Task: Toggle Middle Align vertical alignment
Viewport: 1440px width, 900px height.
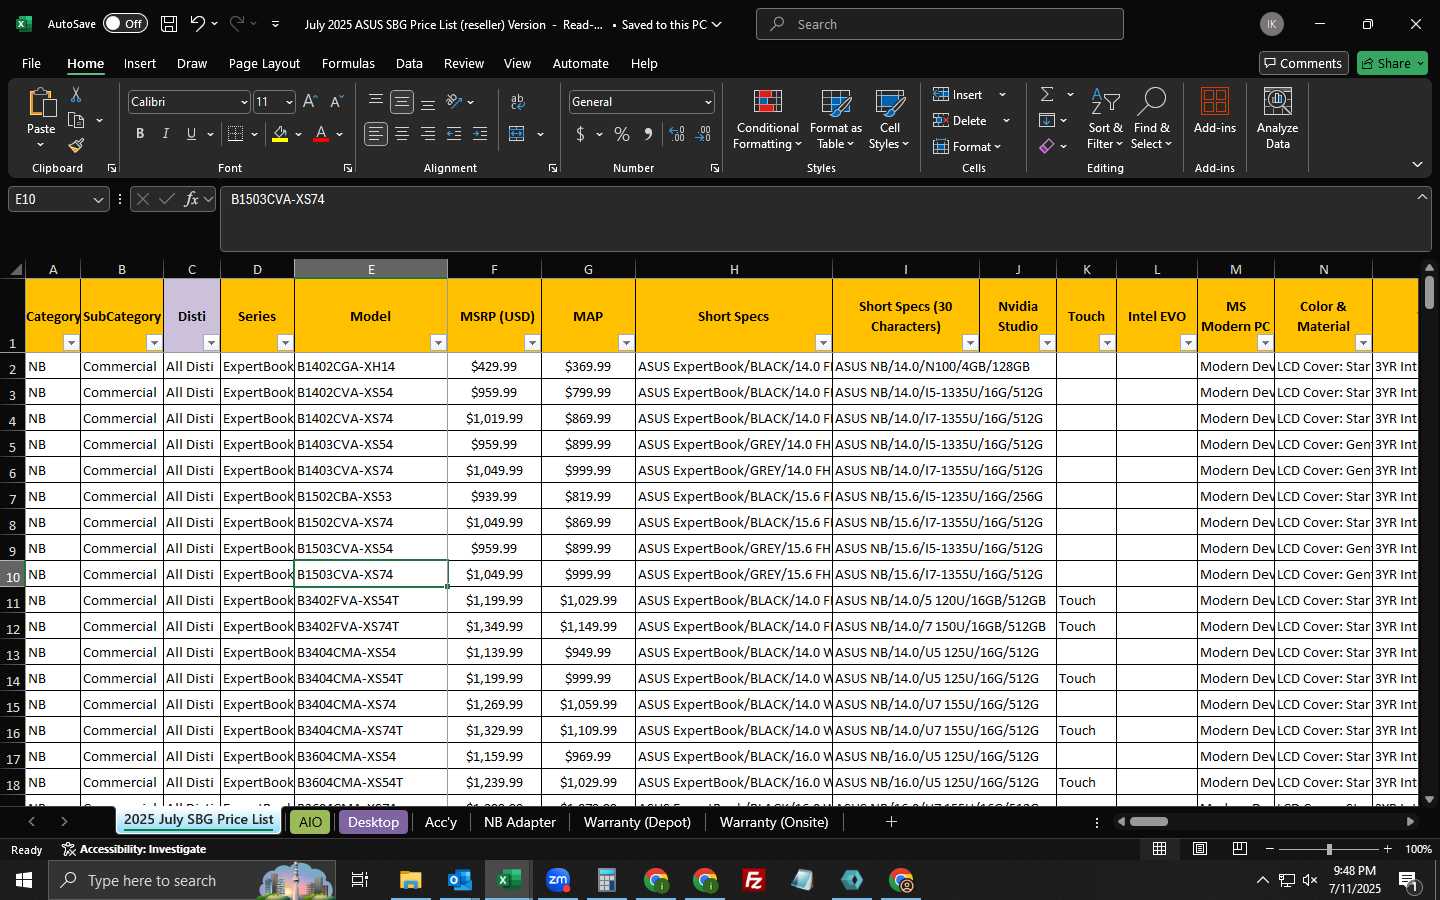Action: pos(402,102)
